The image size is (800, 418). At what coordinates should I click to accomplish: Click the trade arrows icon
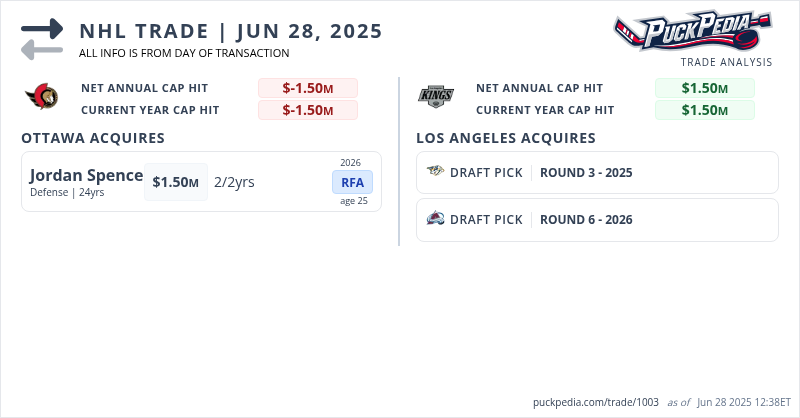coord(41,39)
